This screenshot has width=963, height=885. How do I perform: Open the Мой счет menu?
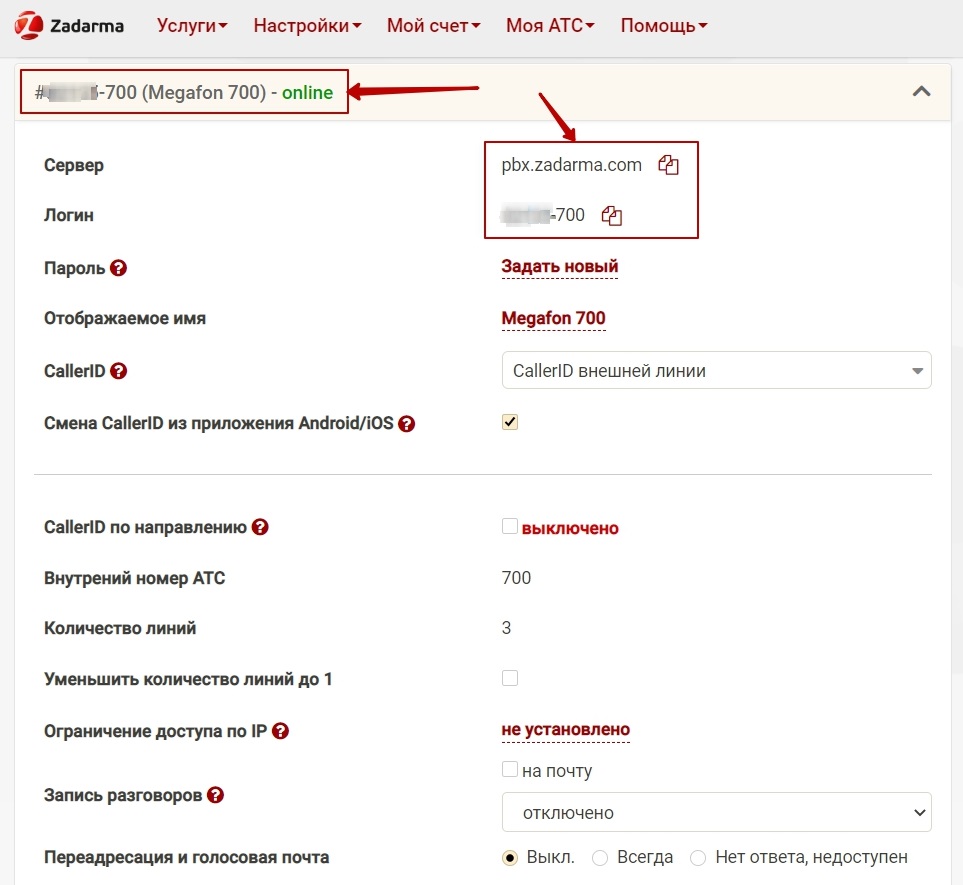(434, 26)
